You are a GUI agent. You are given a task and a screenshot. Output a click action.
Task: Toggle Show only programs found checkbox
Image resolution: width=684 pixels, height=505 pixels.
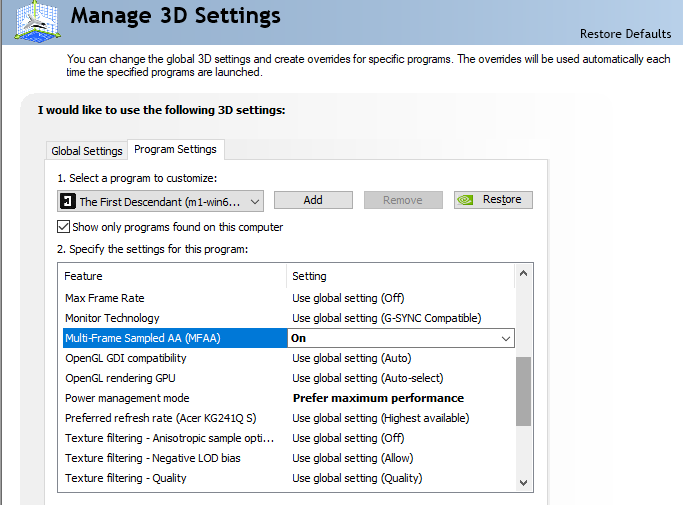(x=64, y=227)
